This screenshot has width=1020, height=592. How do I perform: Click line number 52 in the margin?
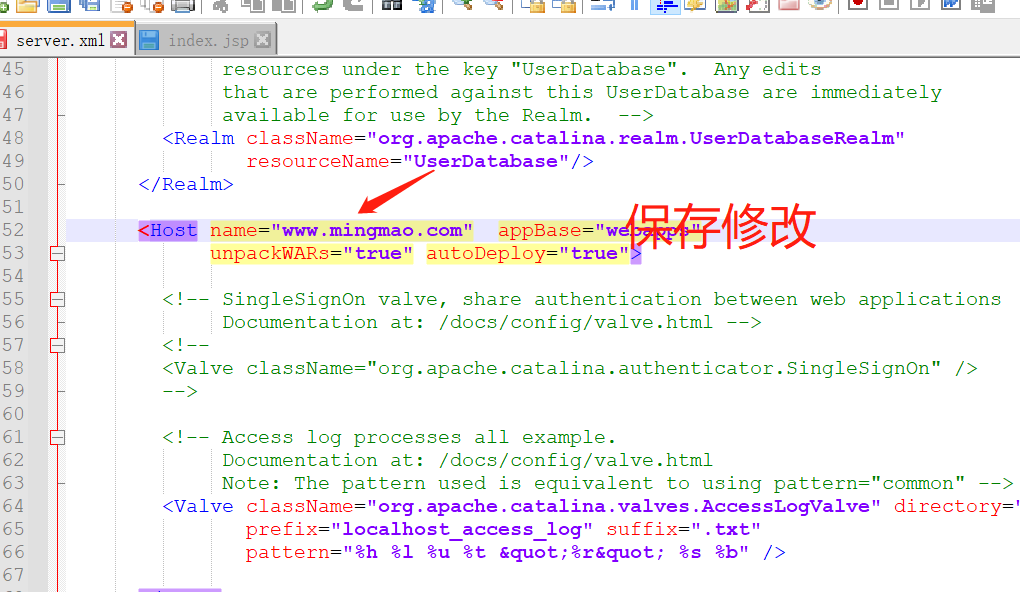tap(13, 230)
